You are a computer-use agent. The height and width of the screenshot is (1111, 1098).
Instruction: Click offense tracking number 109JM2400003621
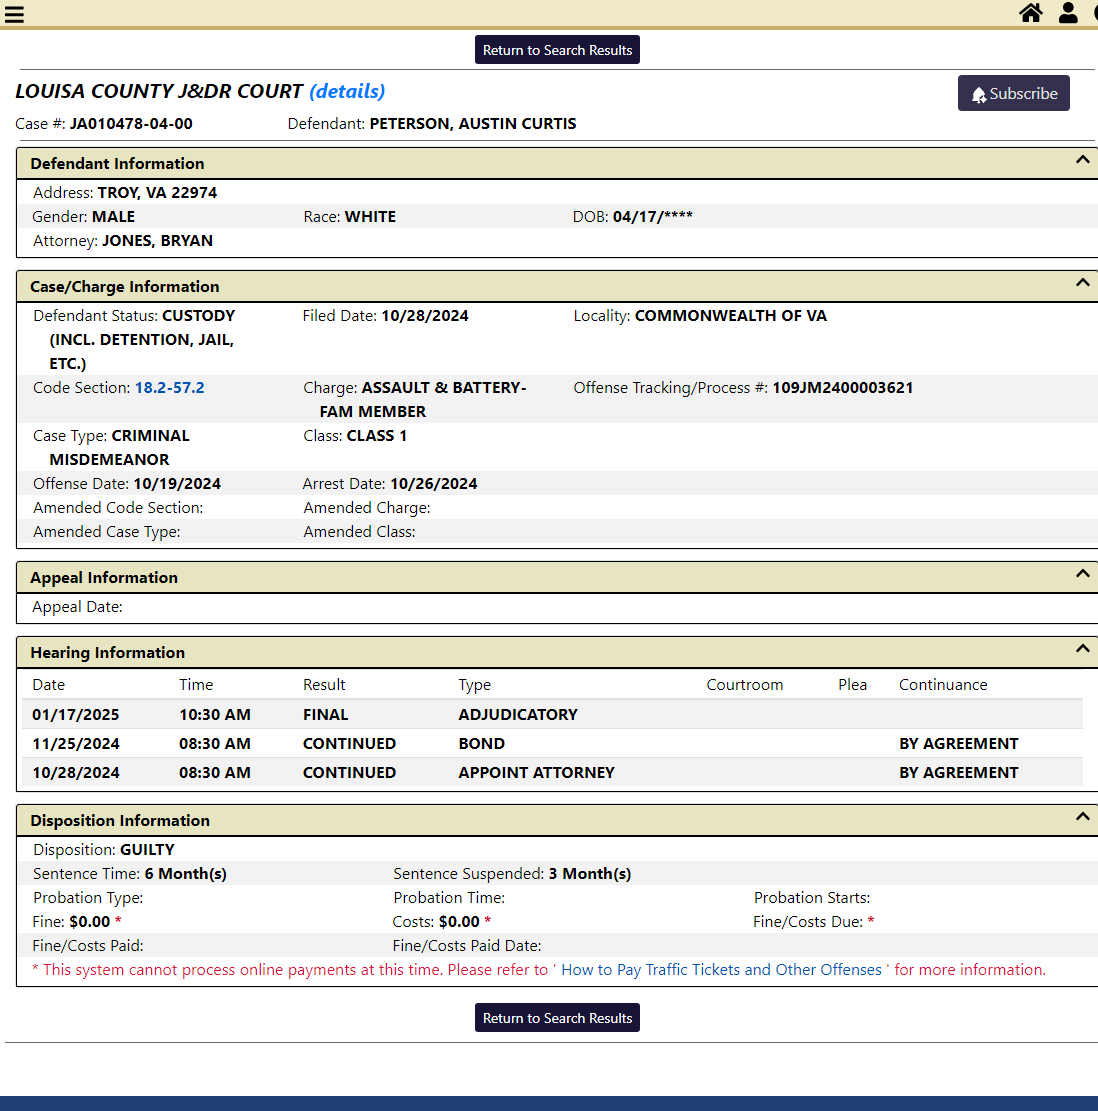pos(842,388)
